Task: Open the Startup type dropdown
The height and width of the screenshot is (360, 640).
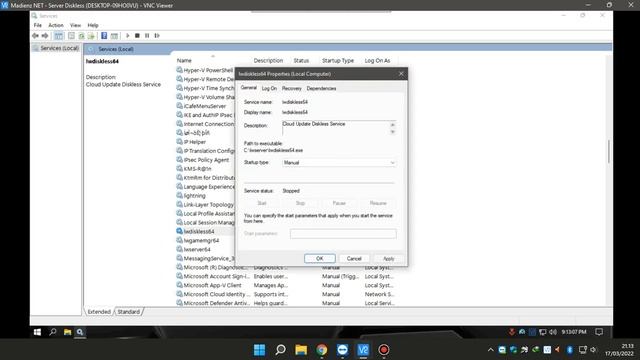Action: click(339, 162)
